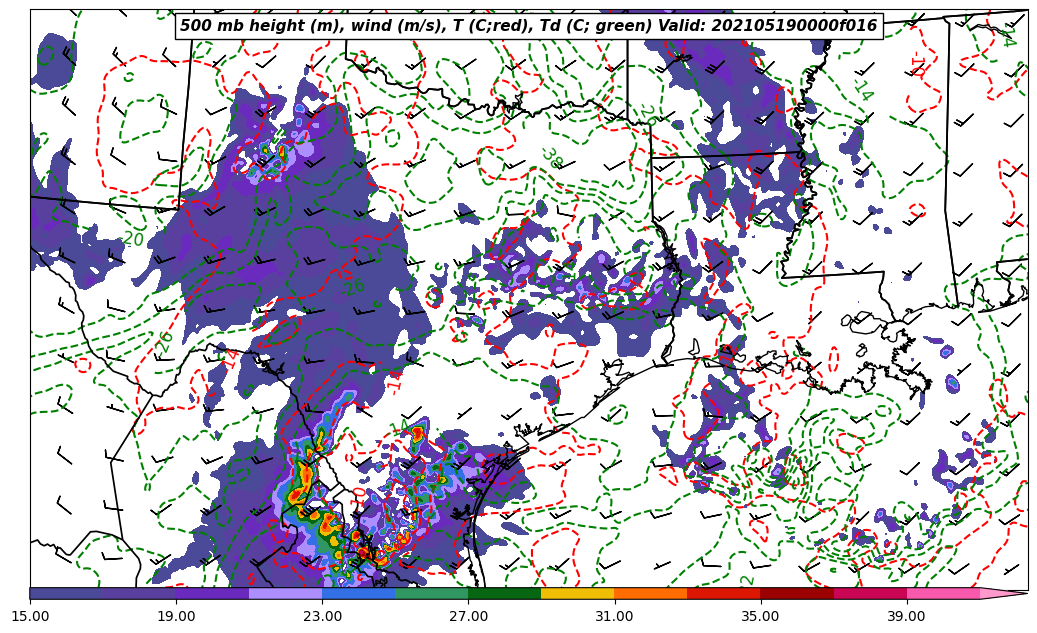This screenshot has width=1037, height=633.
Task: Click the 27.00 colorbar tick label
Action: click(x=468, y=616)
